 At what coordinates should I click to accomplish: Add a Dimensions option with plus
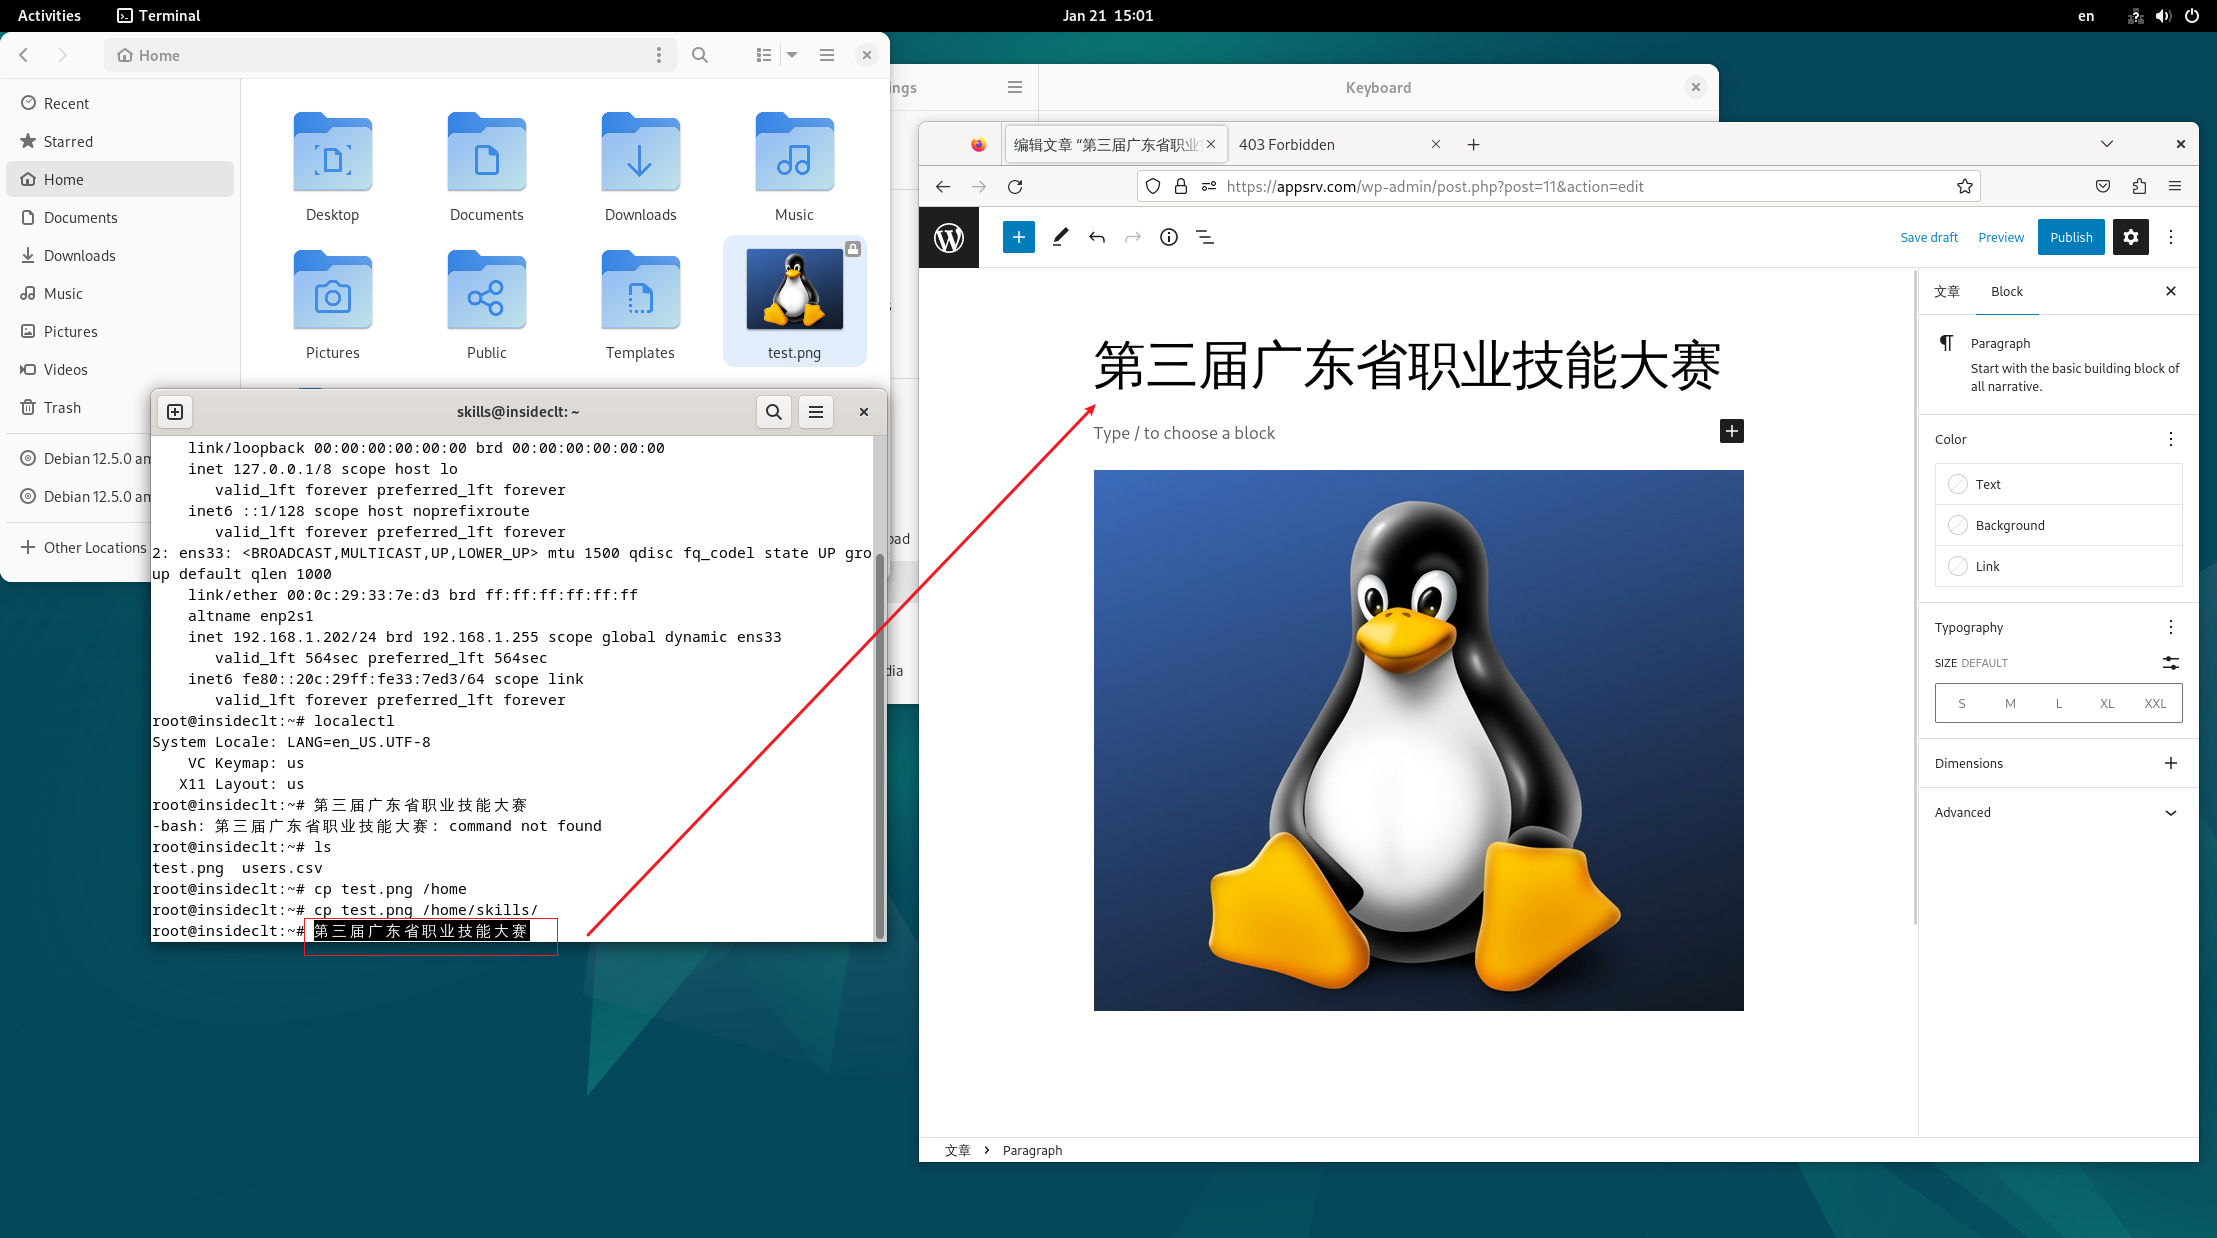(2170, 763)
